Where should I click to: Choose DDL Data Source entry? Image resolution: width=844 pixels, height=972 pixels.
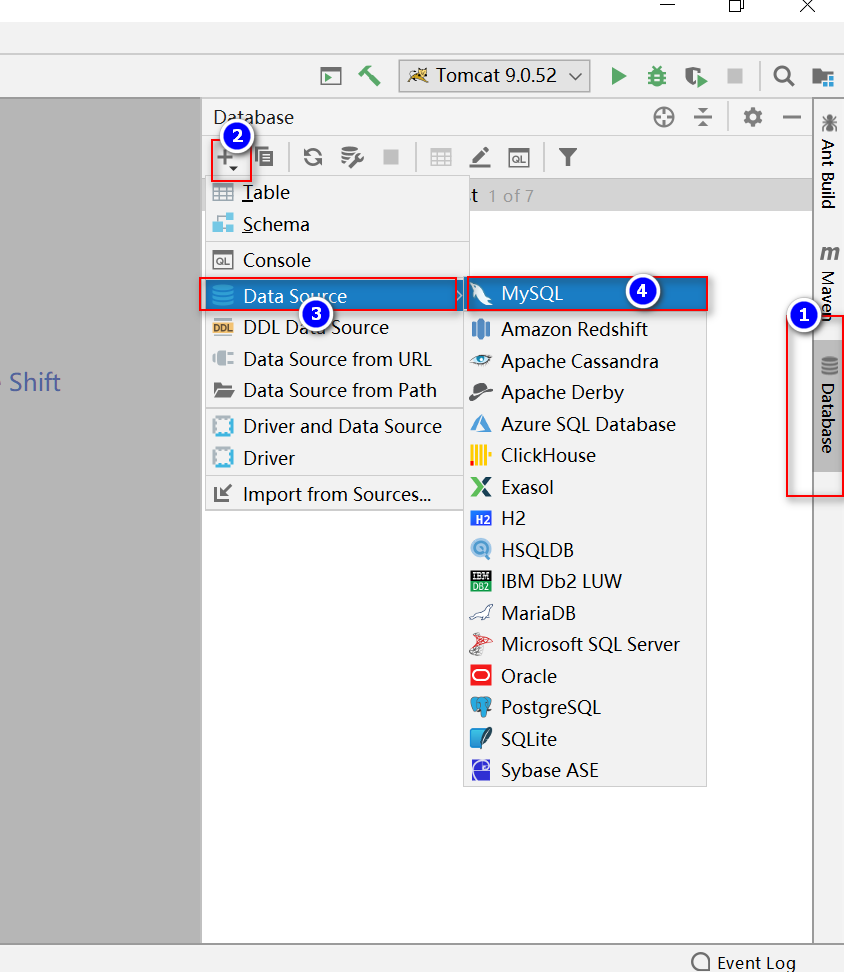(335, 327)
